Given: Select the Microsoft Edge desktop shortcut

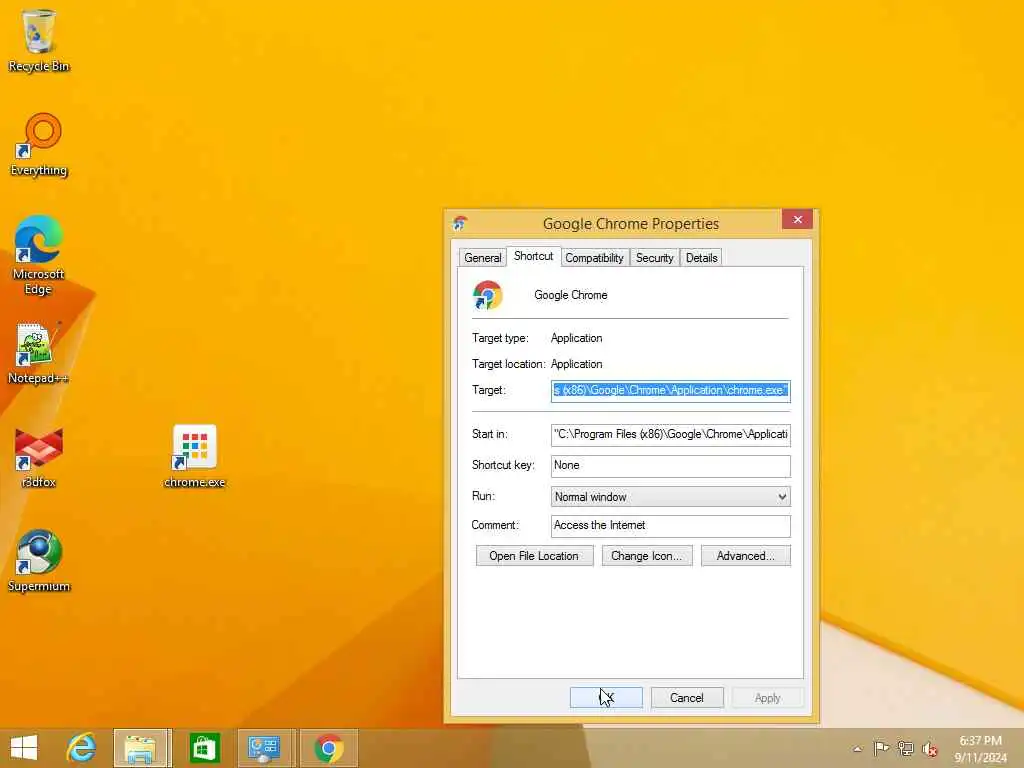Looking at the screenshot, I should coord(39,255).
